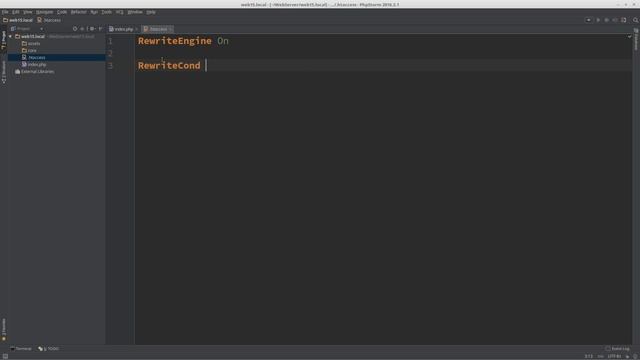Toggle the Favorites tool window side tab
The image size is (640, 360).
point(4,329)
